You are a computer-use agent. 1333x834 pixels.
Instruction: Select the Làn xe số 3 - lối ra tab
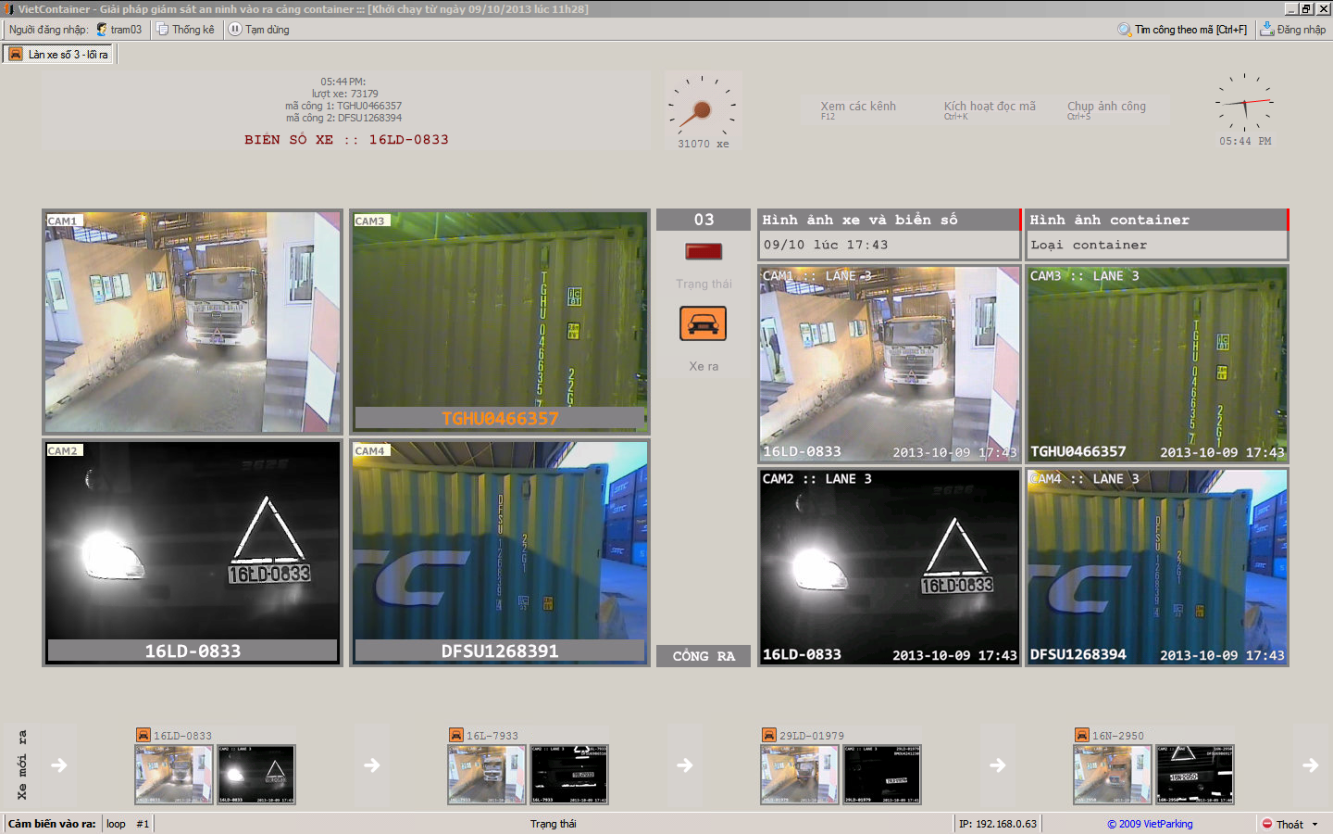click(x=59, y=54)
